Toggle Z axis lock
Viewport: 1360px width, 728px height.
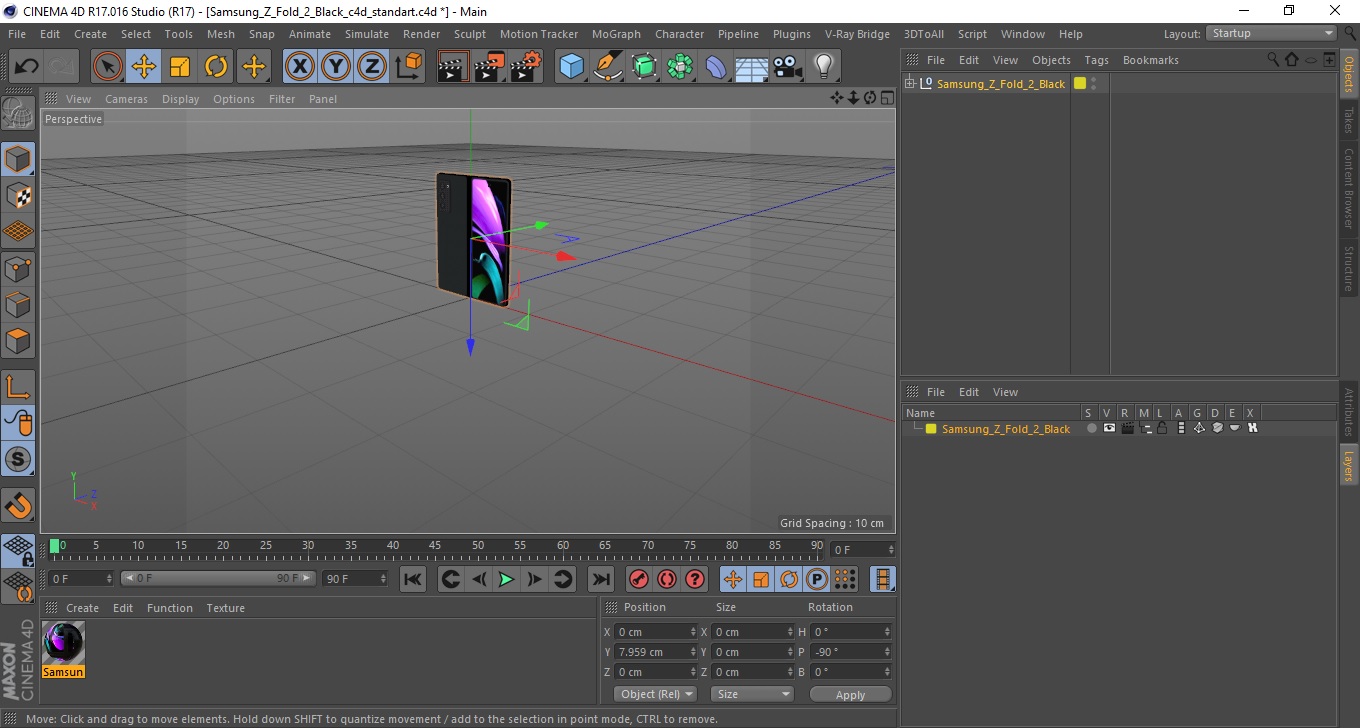pyautogui.click(x=372, y=67)
